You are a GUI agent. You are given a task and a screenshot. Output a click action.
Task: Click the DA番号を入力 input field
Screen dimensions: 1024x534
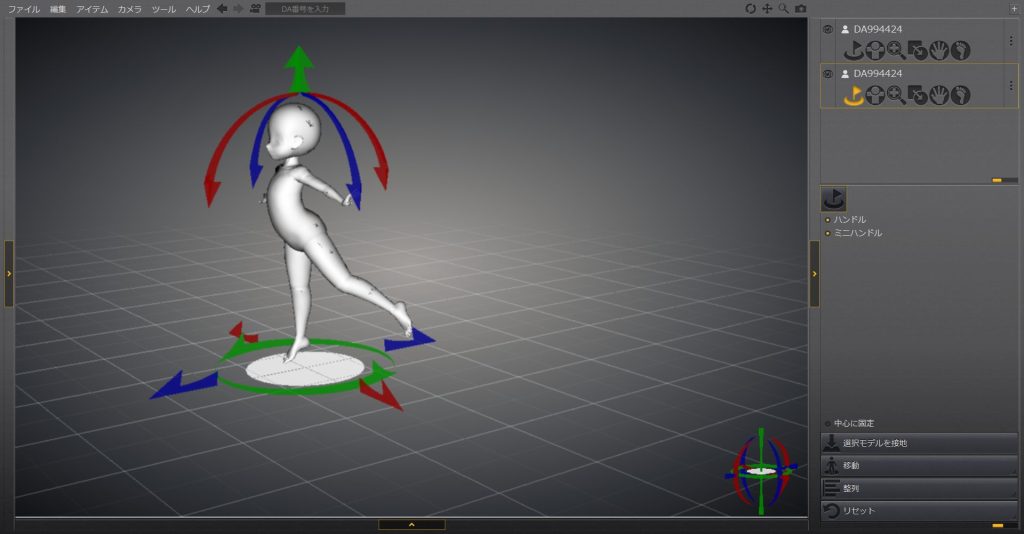305,9
